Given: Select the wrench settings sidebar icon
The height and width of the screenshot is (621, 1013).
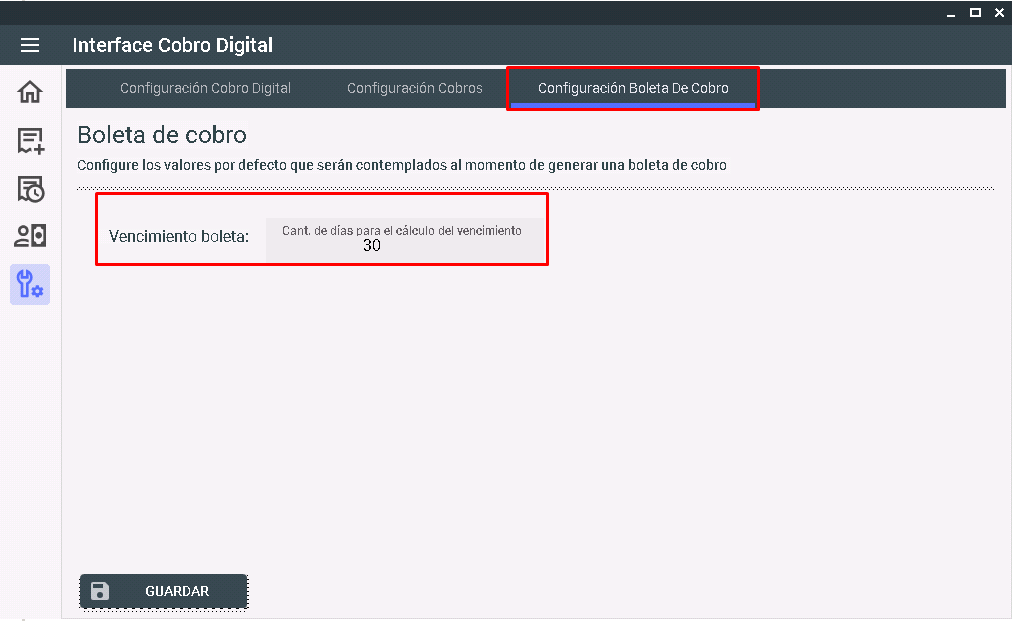Looking at the screenshot, I should click(x=30, y=284).
